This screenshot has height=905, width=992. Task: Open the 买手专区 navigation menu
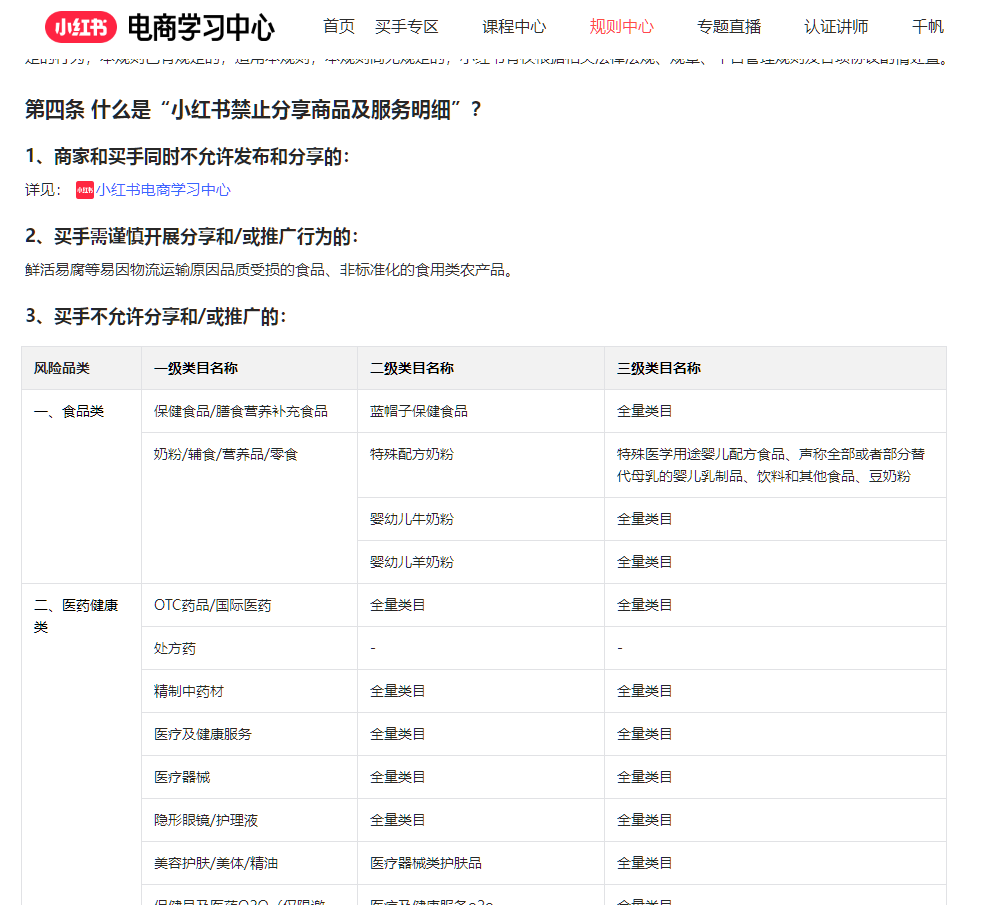pos(406,27)
